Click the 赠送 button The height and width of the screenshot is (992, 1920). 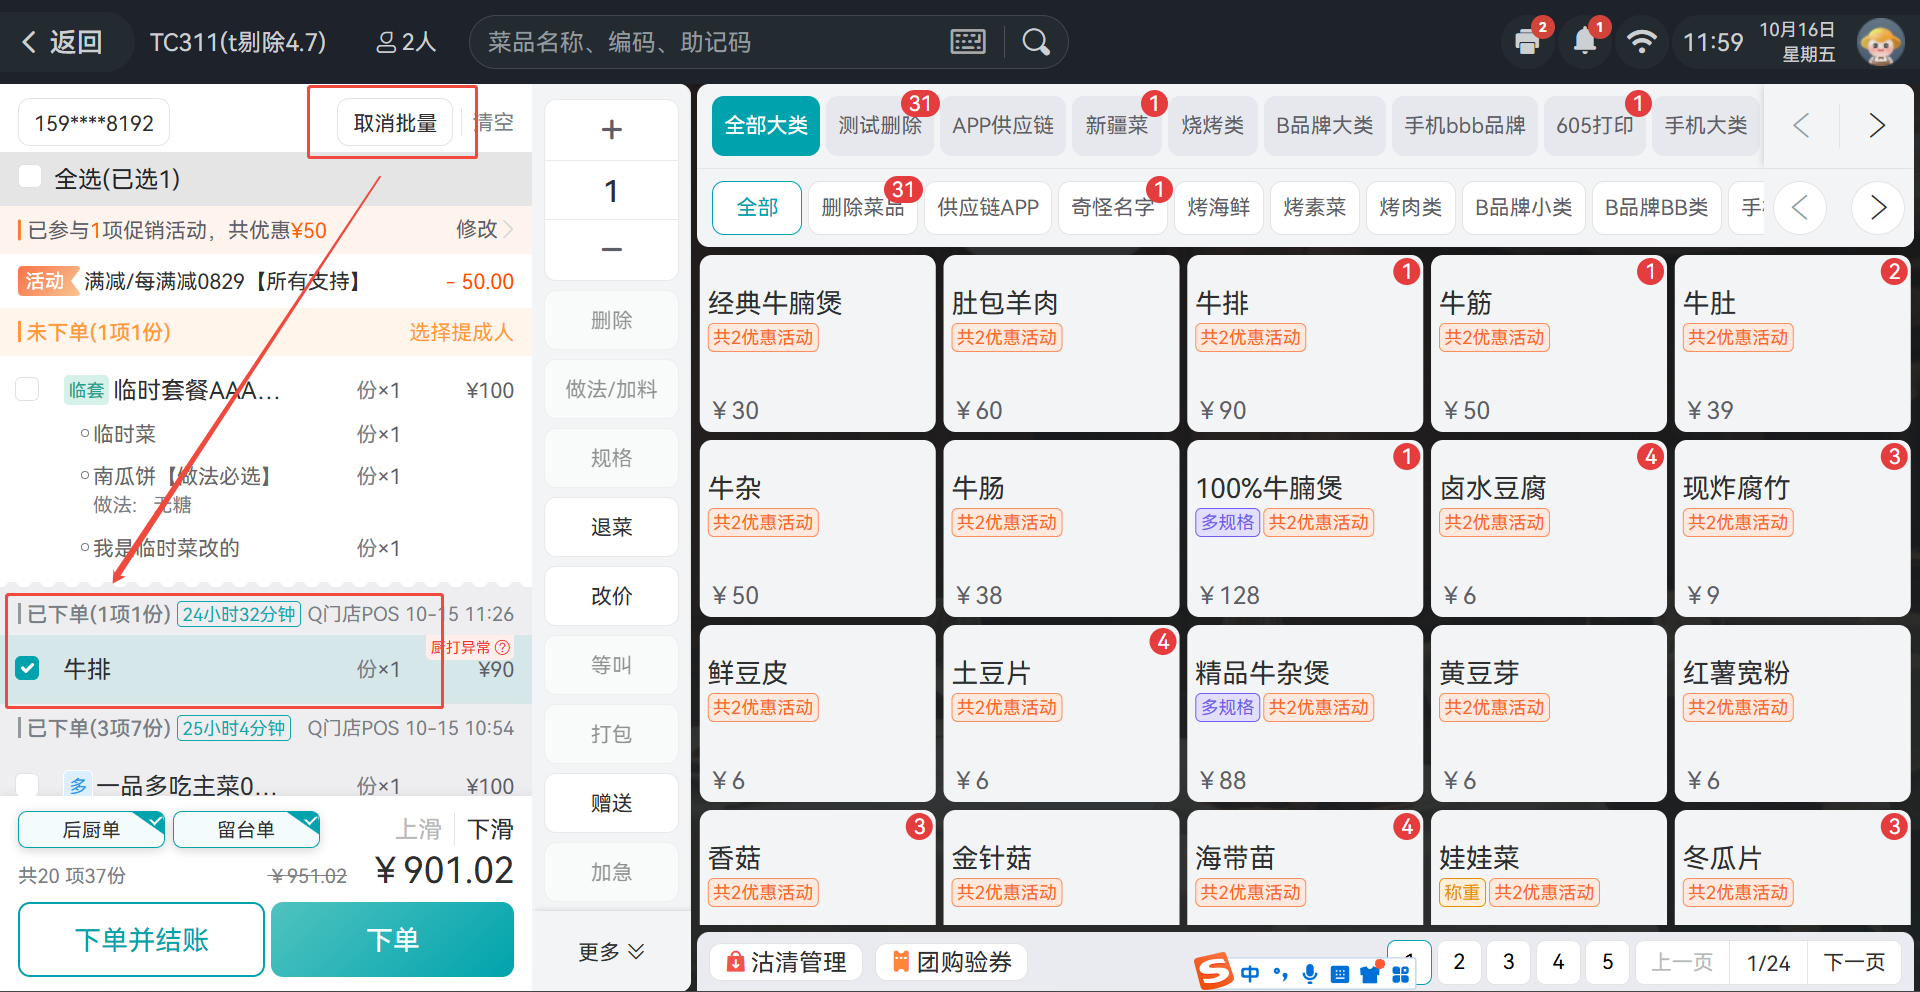[x=611, y=803]
